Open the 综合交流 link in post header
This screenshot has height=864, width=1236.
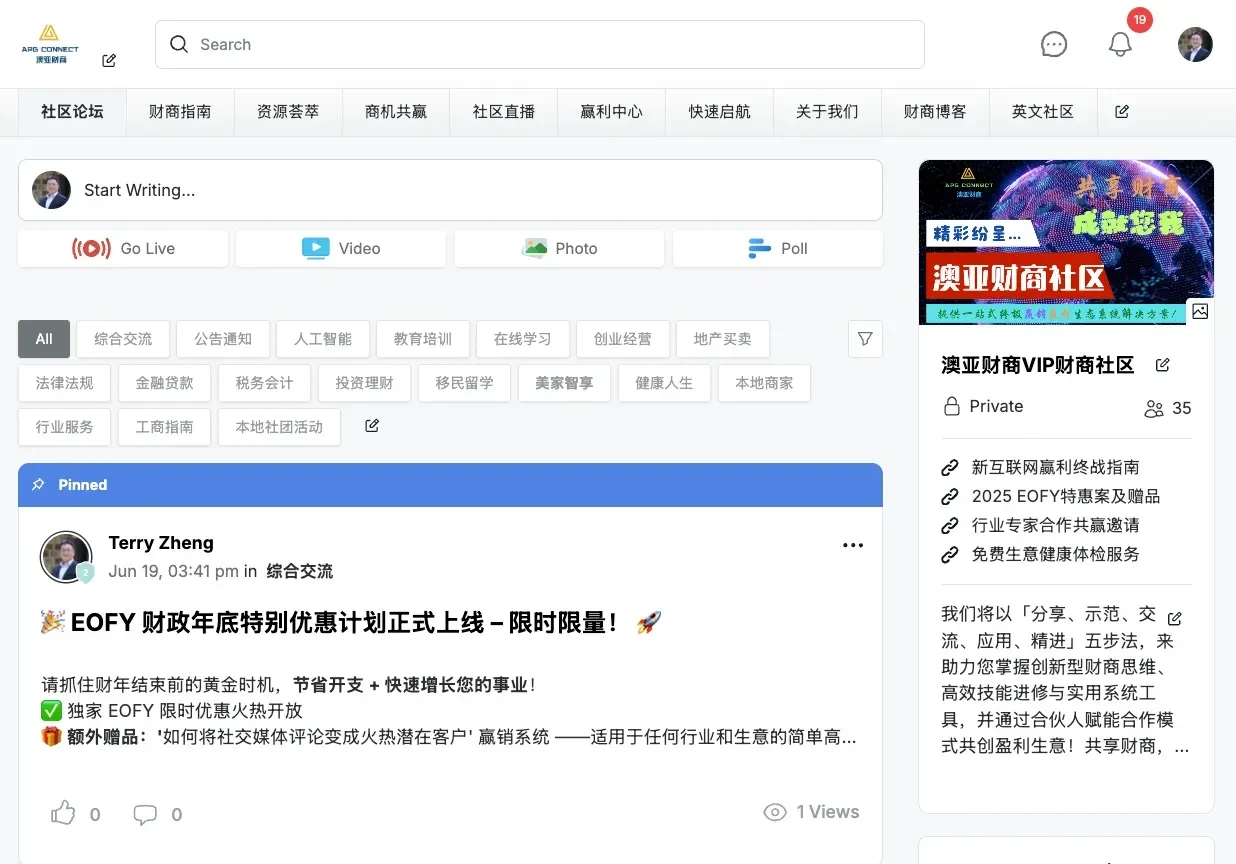[x=299, y=571]
